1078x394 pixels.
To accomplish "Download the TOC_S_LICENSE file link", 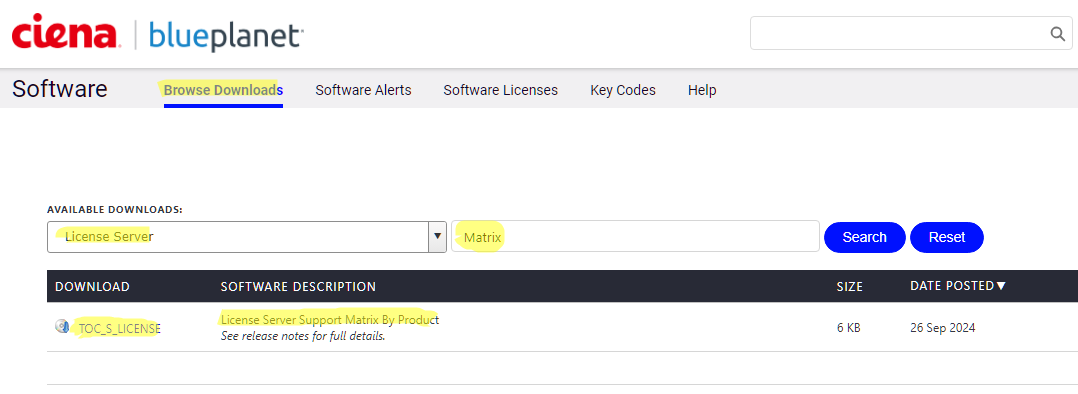I will tap(120, 329).
